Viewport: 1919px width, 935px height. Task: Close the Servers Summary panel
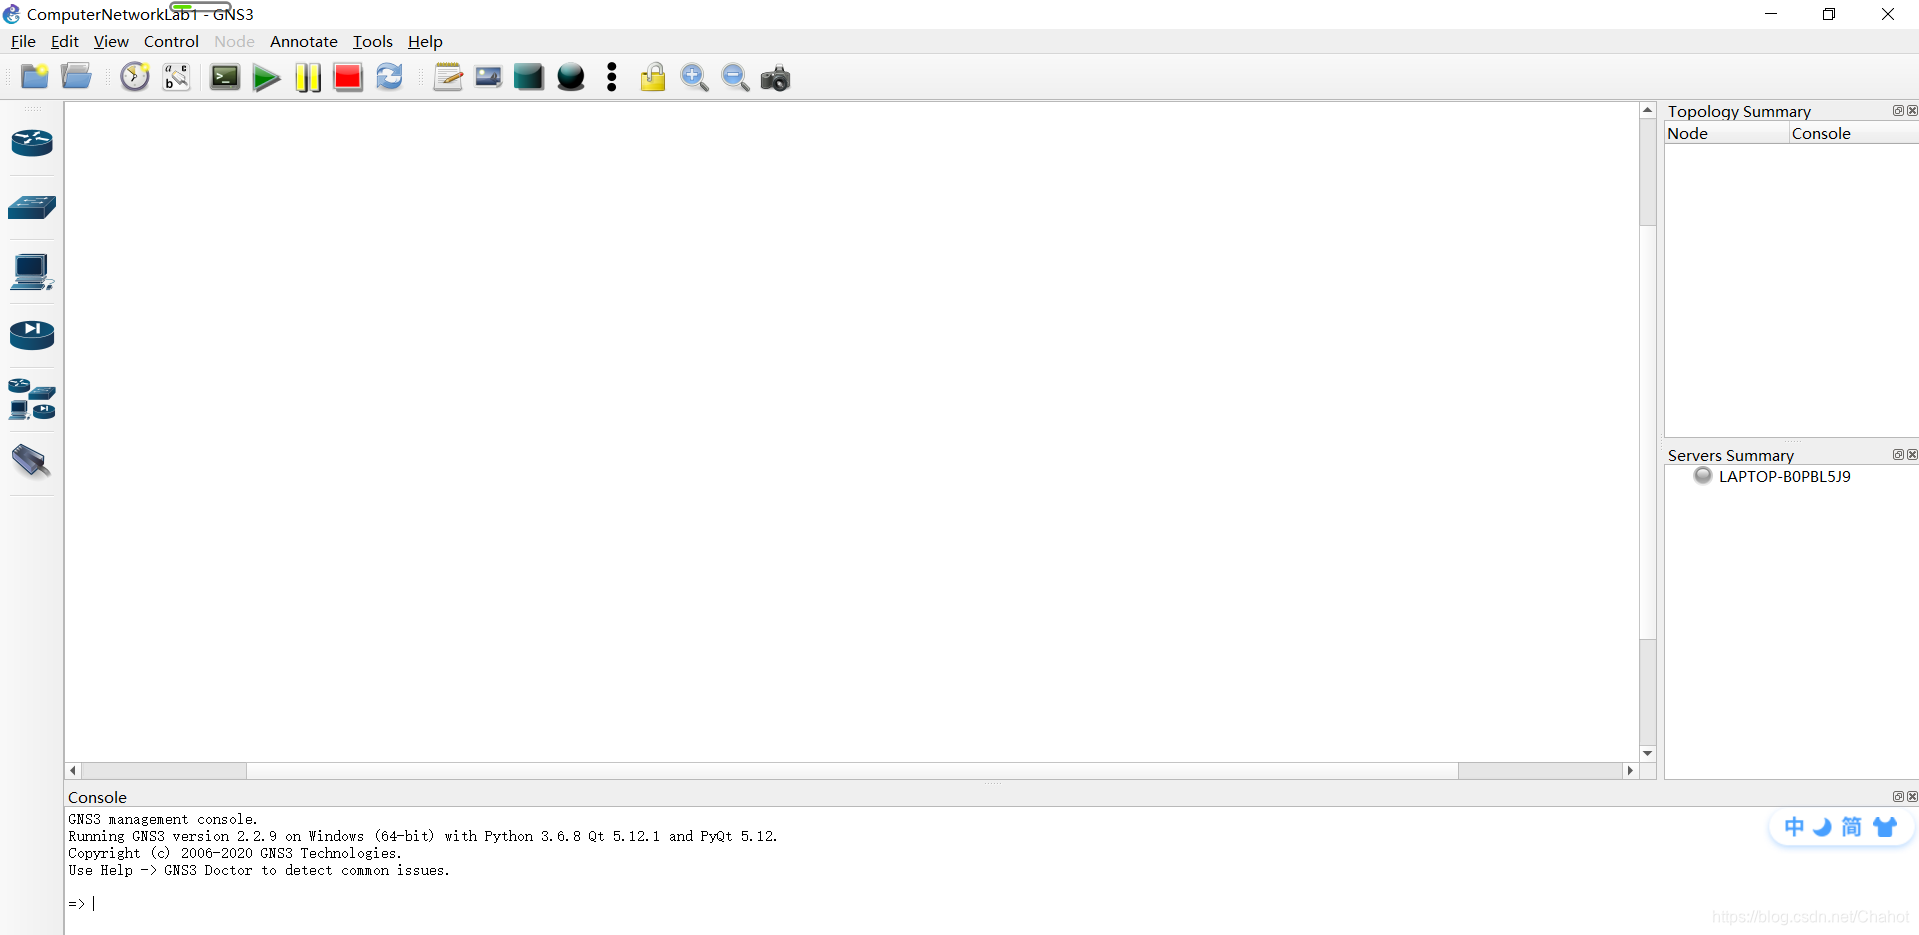tap(1912, 455)
